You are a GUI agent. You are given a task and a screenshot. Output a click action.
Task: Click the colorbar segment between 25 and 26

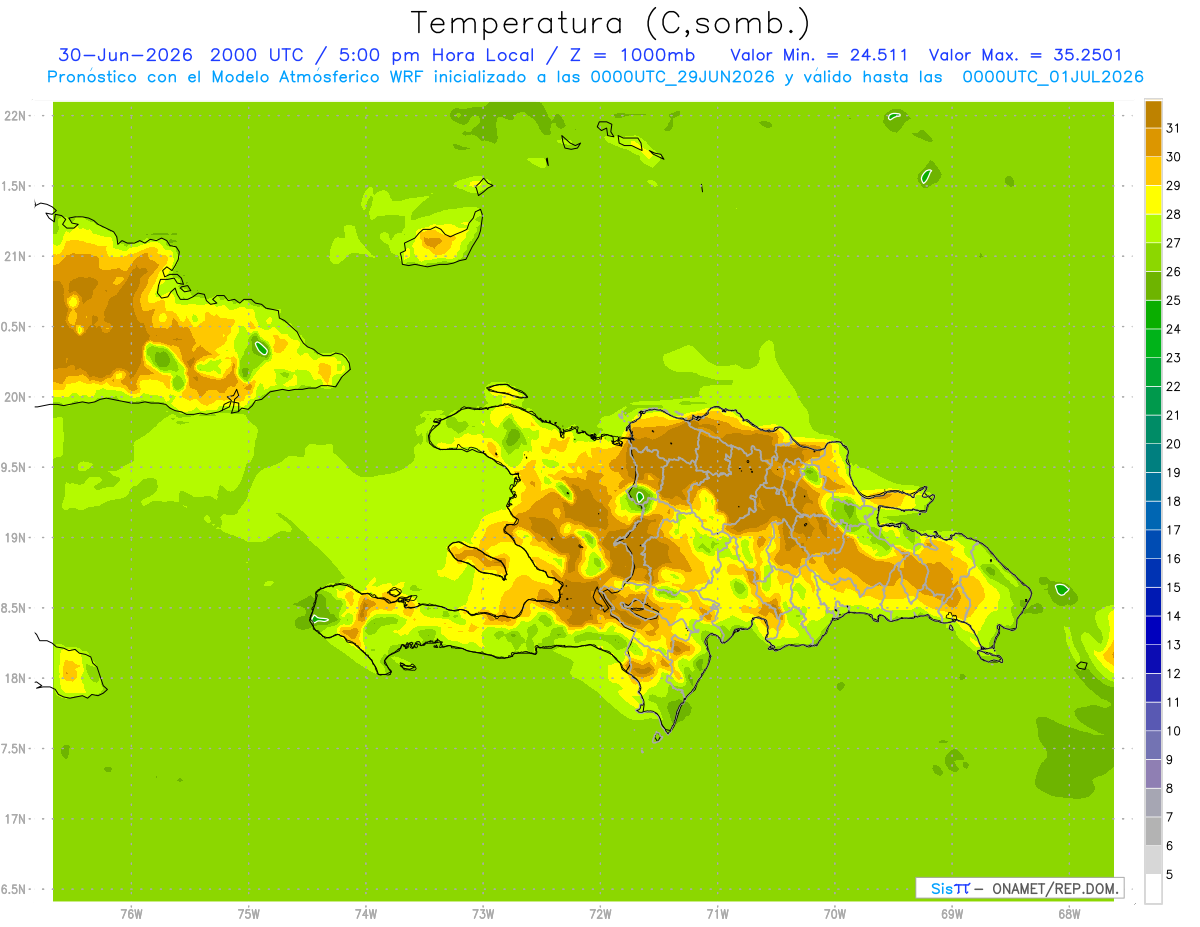(1153, 286)
